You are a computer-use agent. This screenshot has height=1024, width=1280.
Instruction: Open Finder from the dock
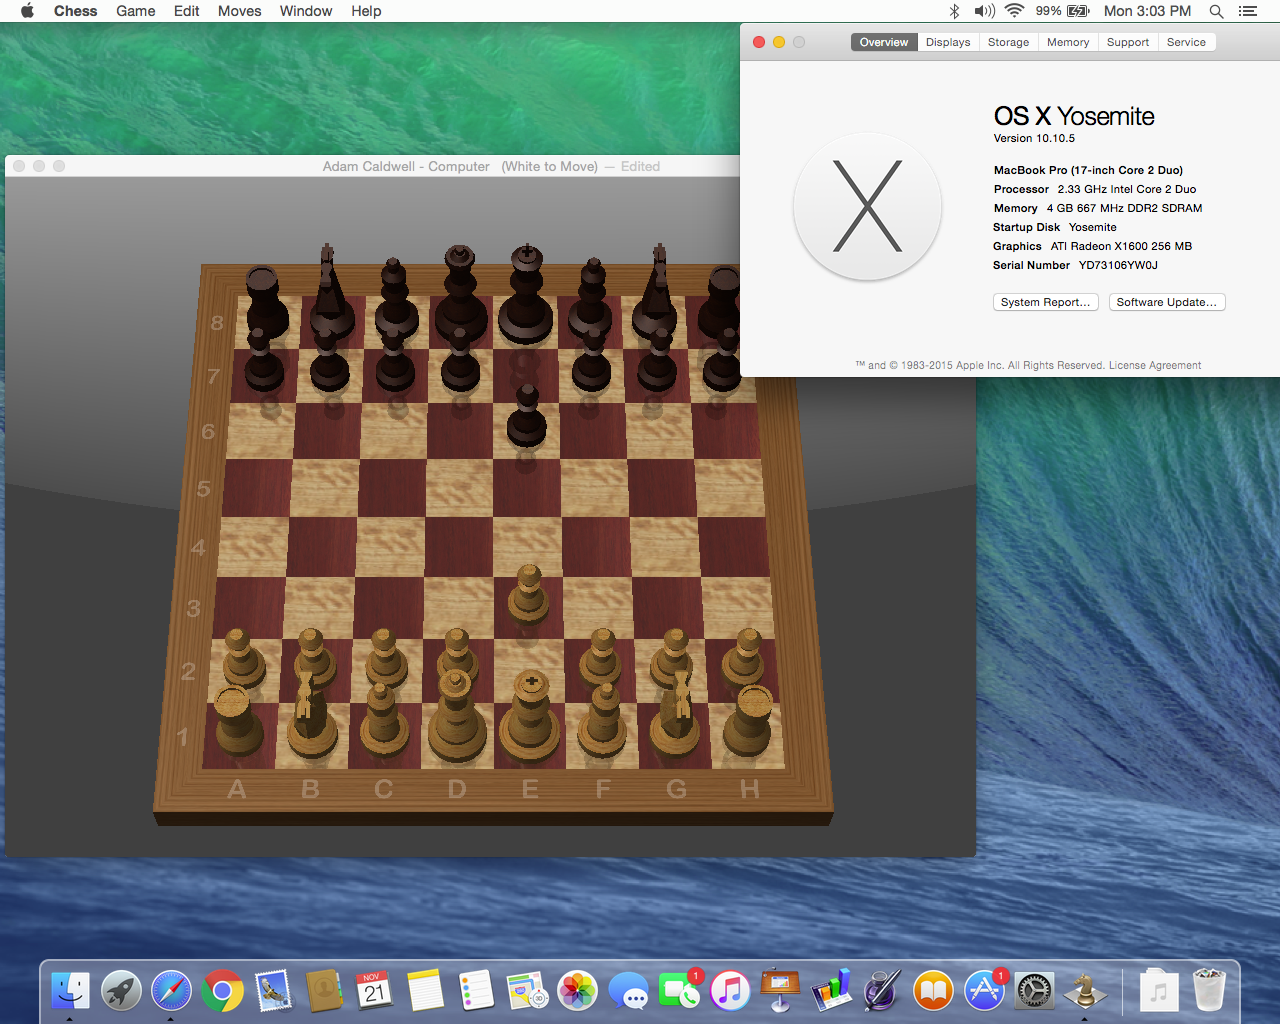click(70, 991)
